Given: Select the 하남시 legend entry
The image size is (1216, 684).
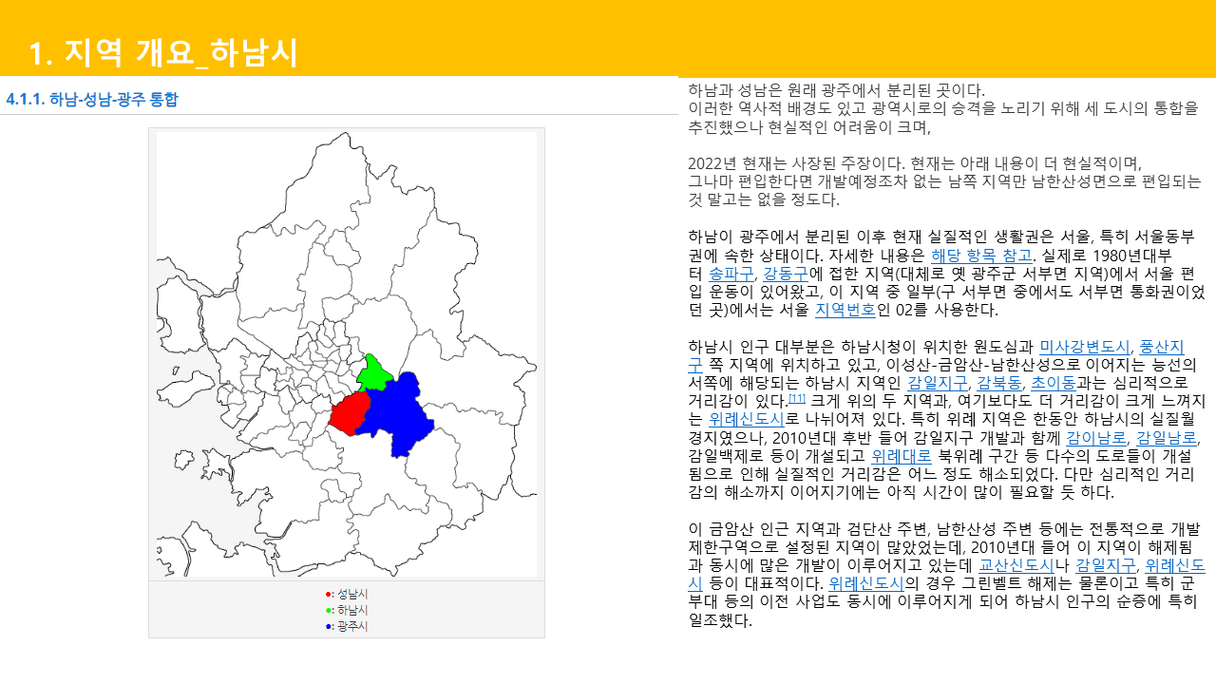Looking at the screenshot, I should 347,610.
